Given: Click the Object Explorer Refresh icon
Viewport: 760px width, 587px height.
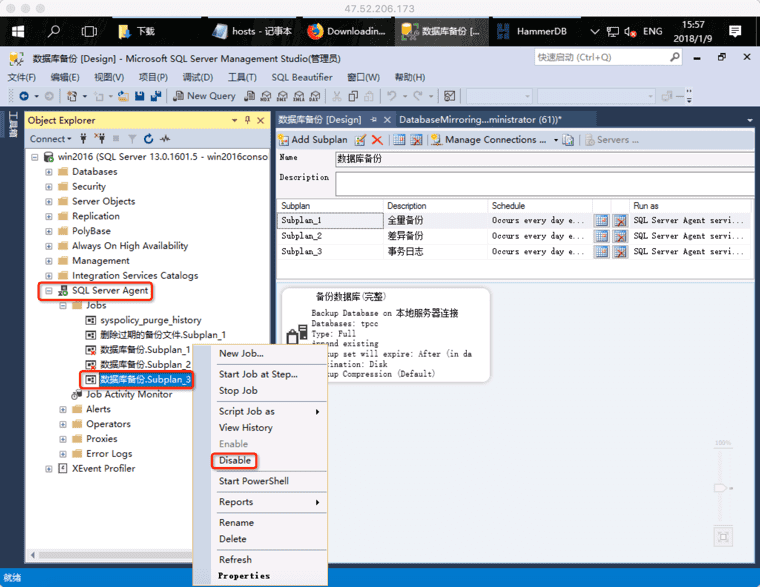Looking at the screenshot, I should [148, 139].
